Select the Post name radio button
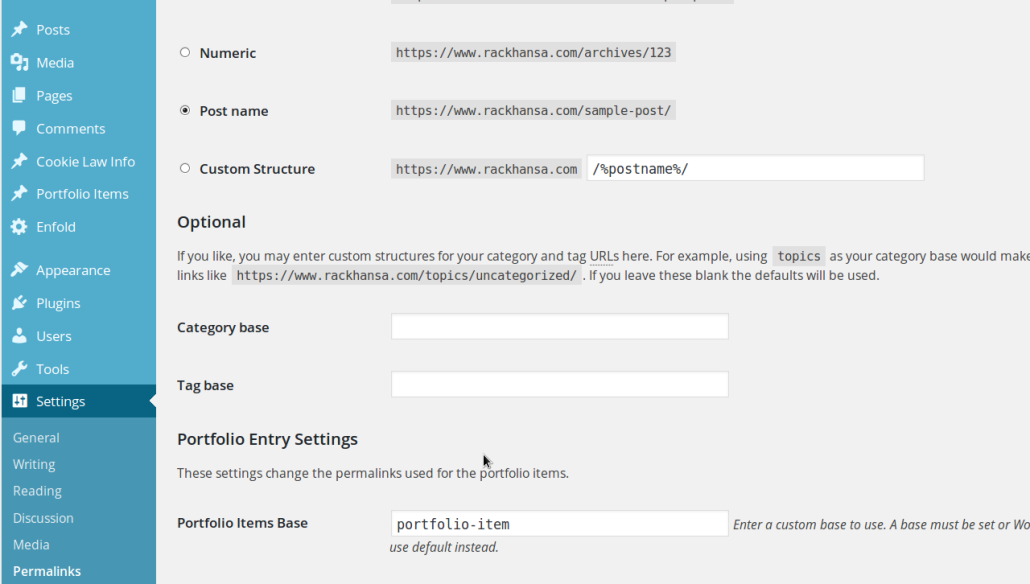 point(185,111)
